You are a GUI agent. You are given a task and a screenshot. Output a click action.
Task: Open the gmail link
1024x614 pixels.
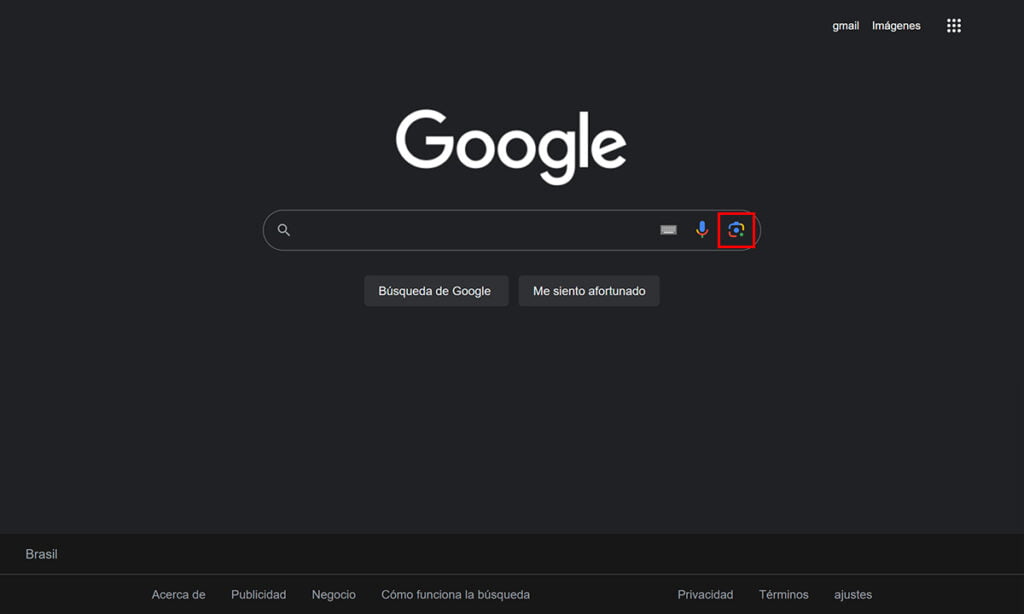(845, 26)
